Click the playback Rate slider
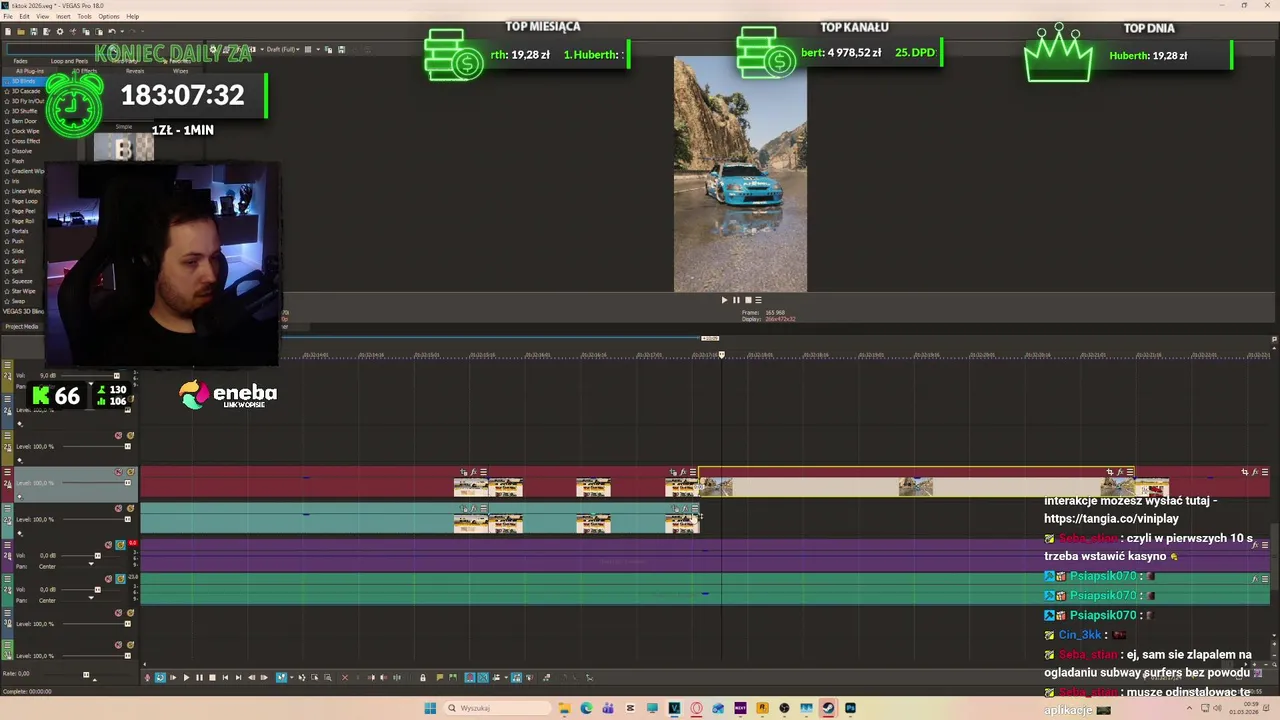 point(86,675)
